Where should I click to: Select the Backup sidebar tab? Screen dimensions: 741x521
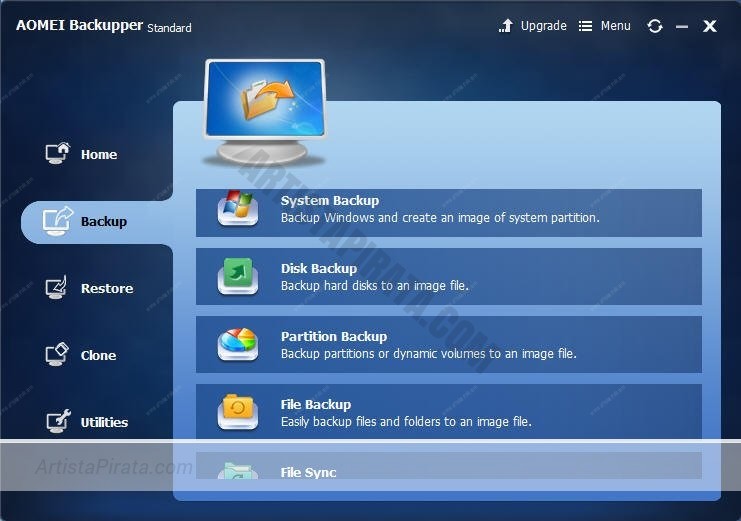pos(97,222)
